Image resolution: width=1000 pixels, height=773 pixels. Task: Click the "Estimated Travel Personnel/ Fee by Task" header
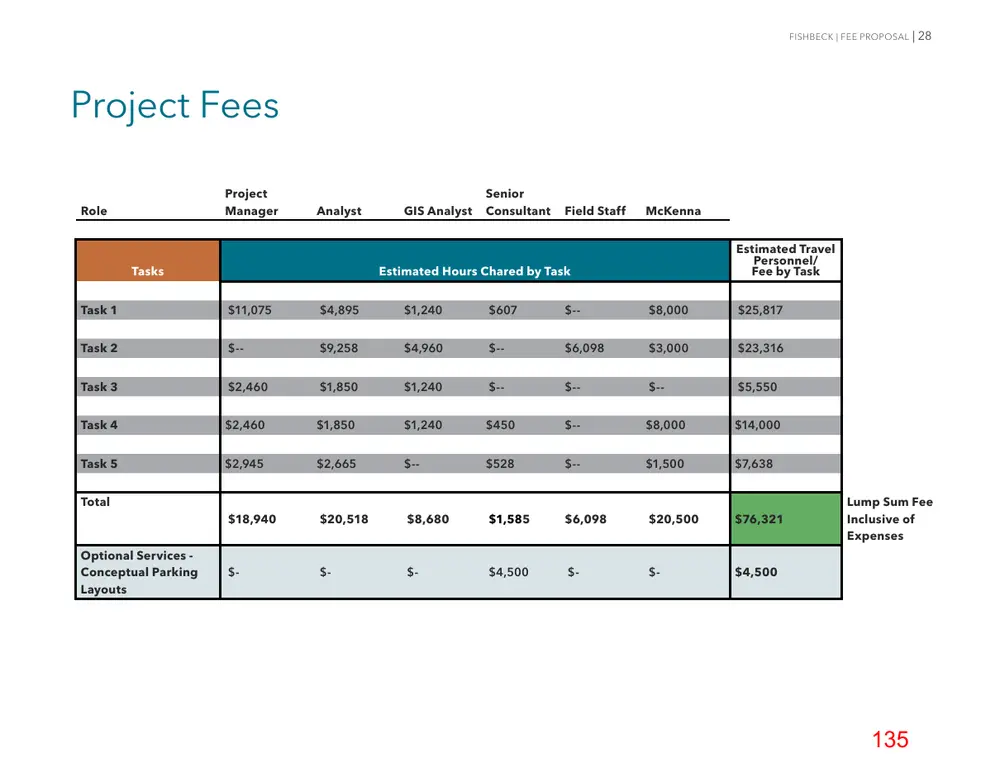click(x=786, y=260)
